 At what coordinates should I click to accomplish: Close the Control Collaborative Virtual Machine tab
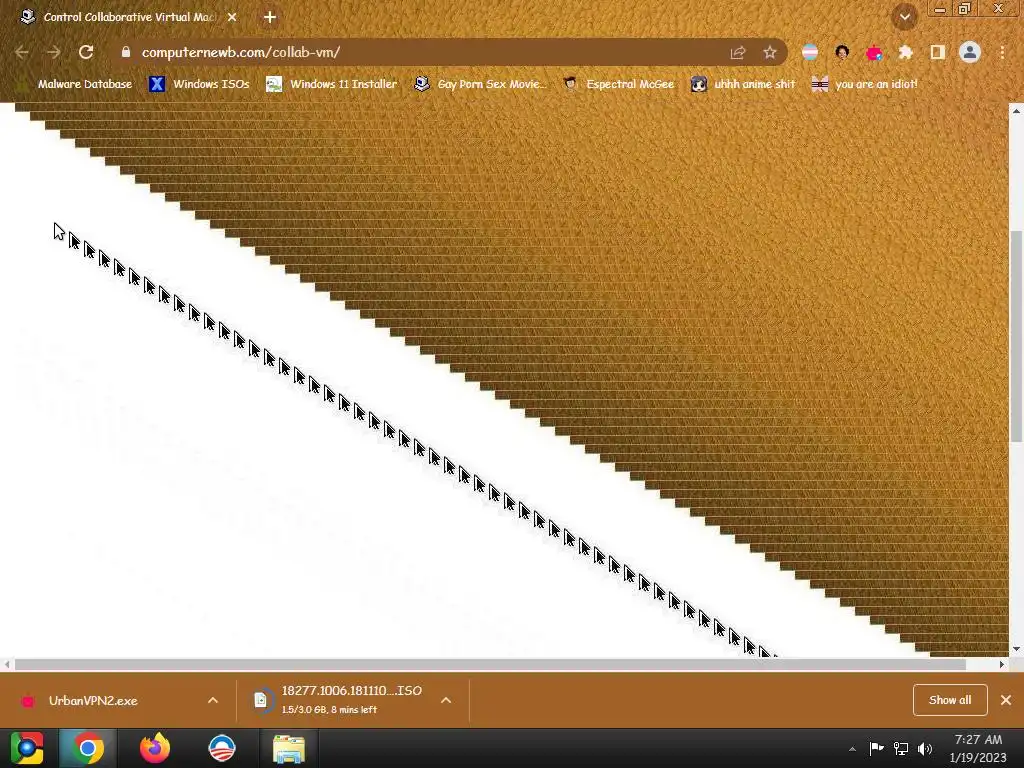click(232, 17)
